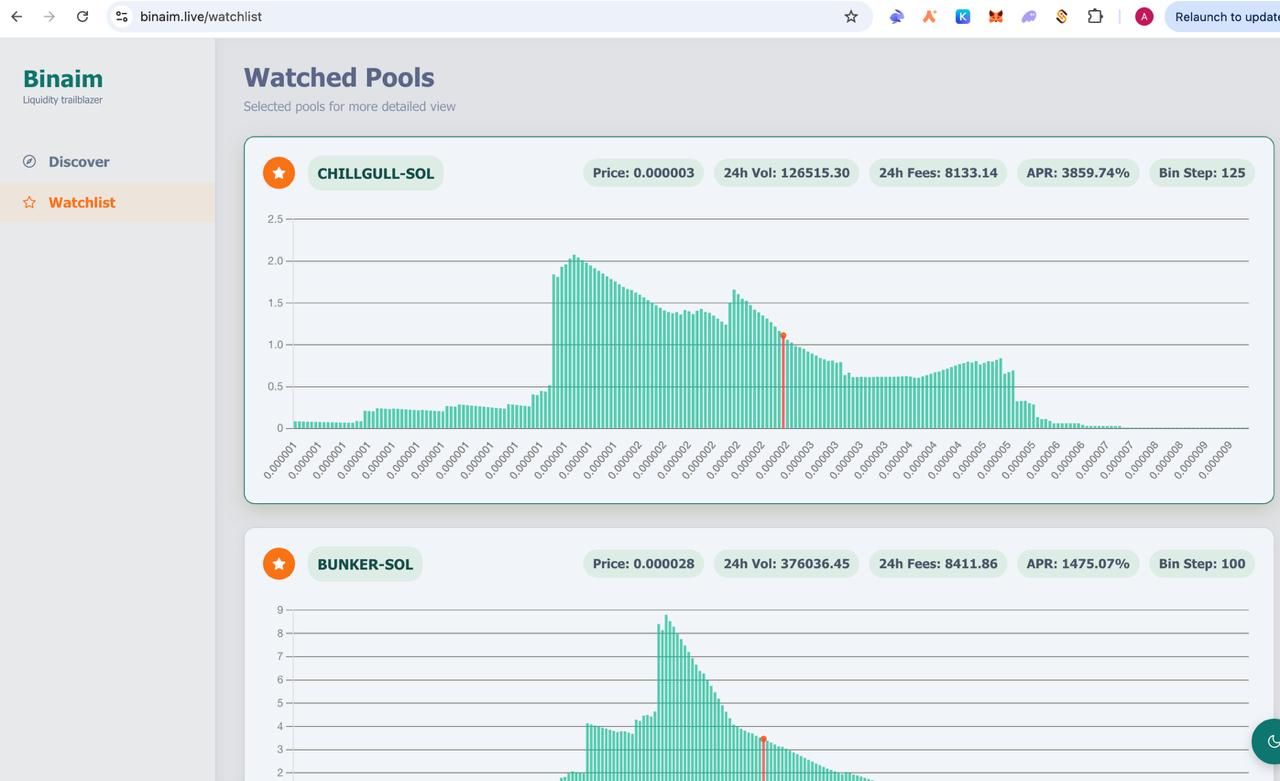Viewport: 1280px width, 781px height.
Task: Open the purple cloud extension icon
Action: pyautogui.click(x=1028, y=17)
